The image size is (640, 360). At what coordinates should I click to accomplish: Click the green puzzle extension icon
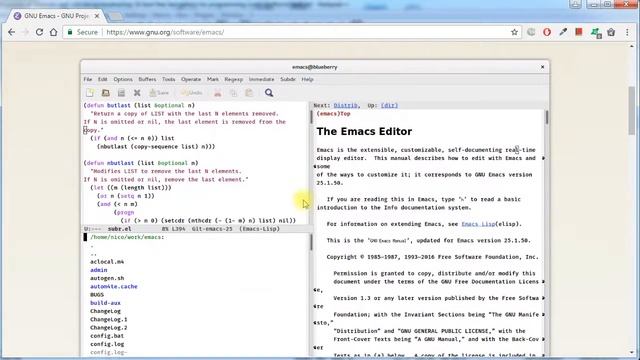pyautogui.click(x=596, y=33)
